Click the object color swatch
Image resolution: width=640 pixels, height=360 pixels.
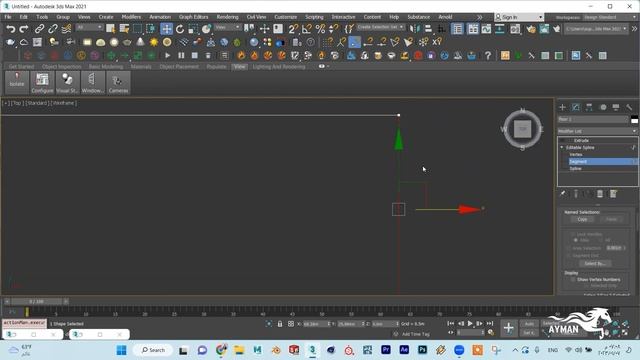[x=634, y=119]
